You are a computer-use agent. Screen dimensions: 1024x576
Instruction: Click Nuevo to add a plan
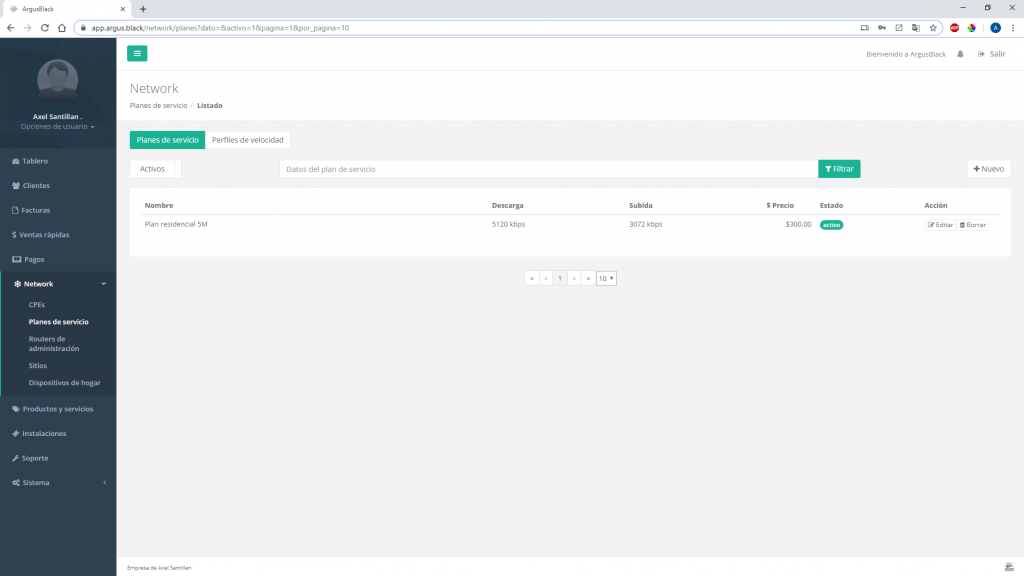[x=989, y=169]
